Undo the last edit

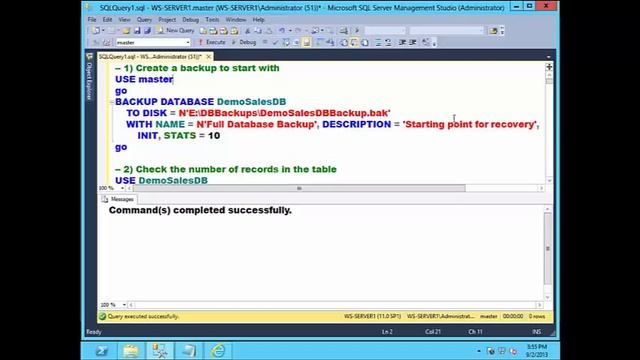point(282,31)
